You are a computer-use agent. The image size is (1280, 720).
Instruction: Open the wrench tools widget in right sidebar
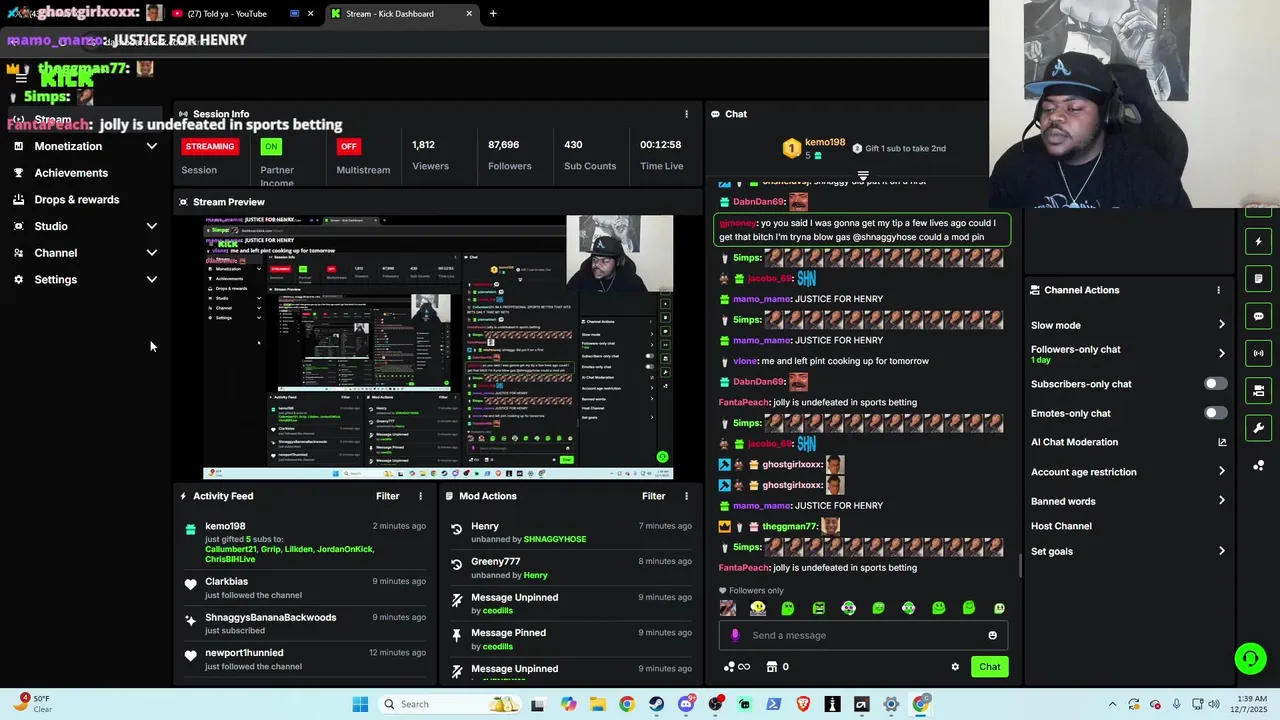[x=1258, y=428]
